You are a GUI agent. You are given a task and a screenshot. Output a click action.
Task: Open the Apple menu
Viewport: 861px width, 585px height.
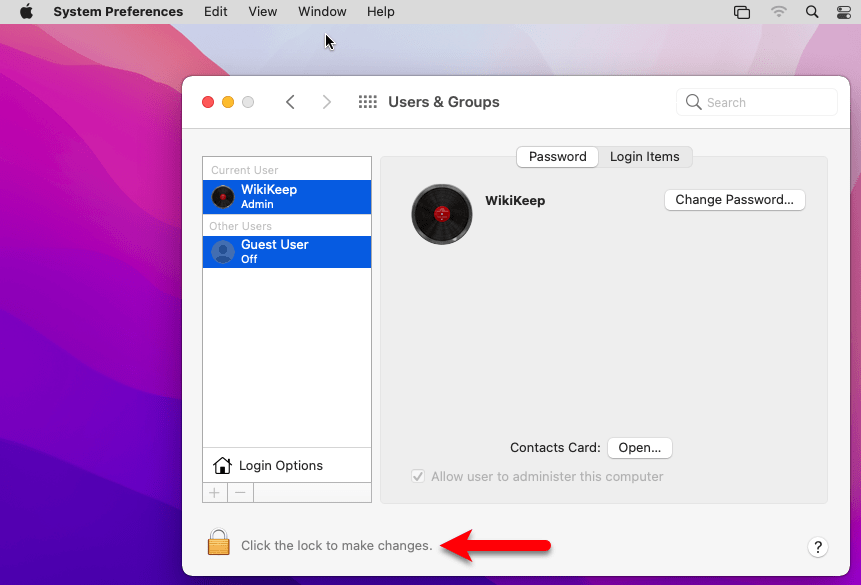tap(26, 12)
